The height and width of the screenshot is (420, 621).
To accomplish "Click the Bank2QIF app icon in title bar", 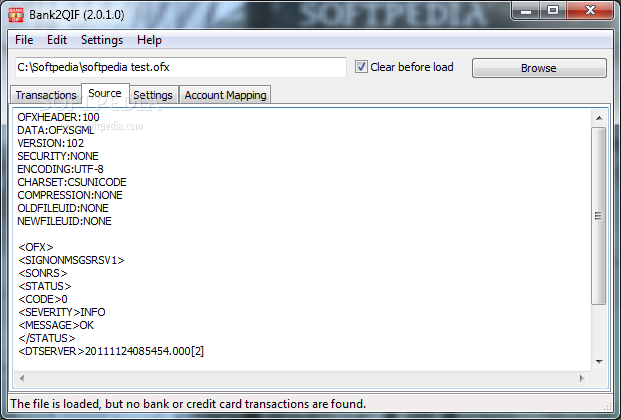I will pyautogui.click(x=16, y=15).
